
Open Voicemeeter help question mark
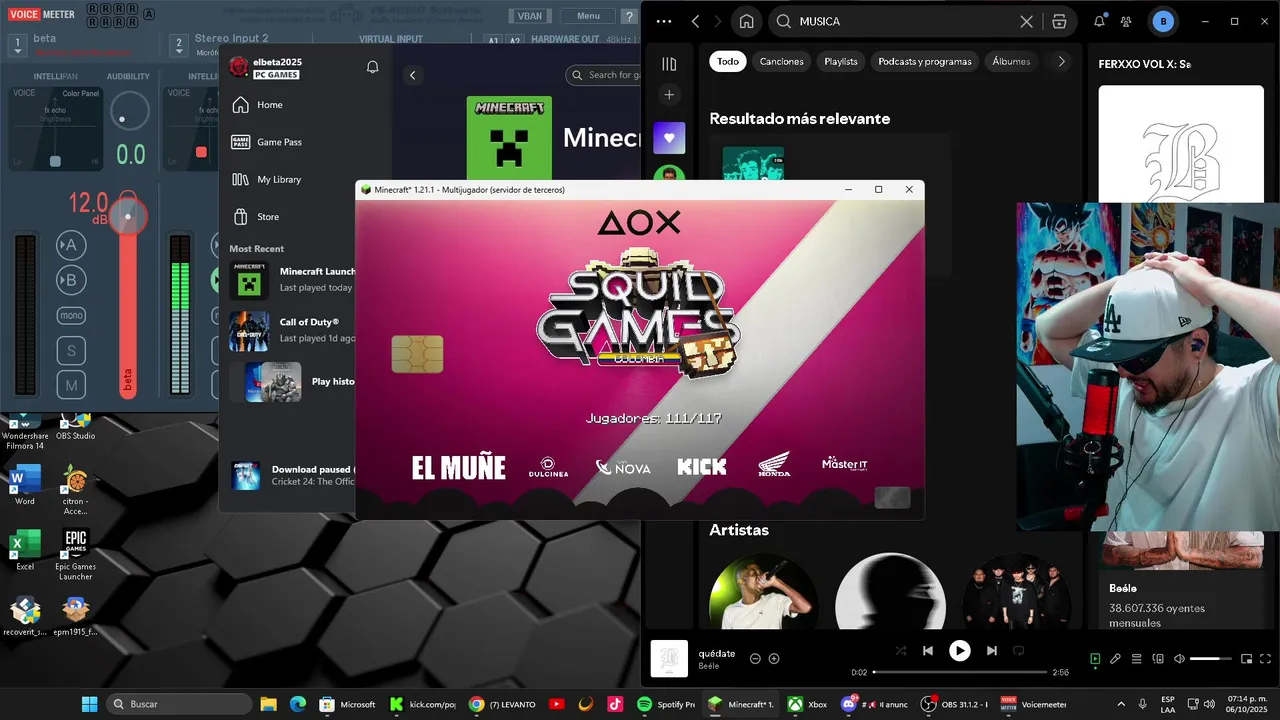click(629, 16)
